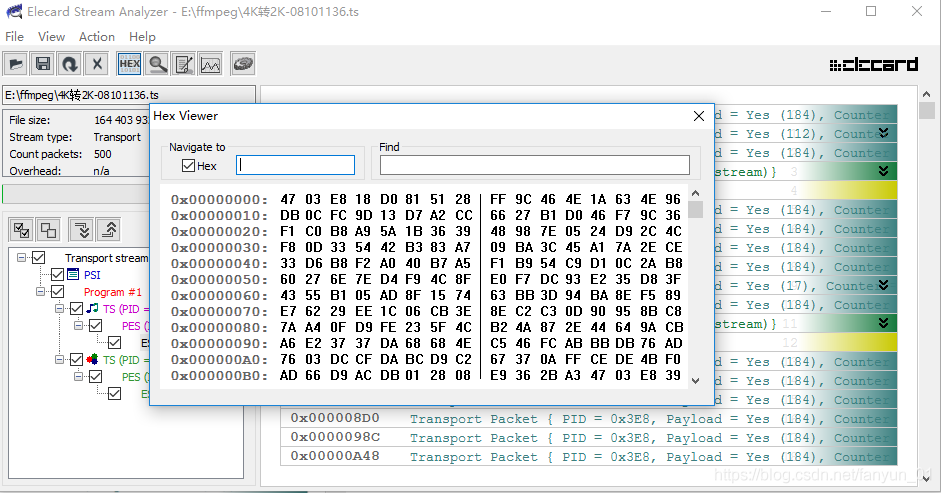Expand the green stream row numbered 3
Screen dimensions: 941x493
tap(883, 171)
